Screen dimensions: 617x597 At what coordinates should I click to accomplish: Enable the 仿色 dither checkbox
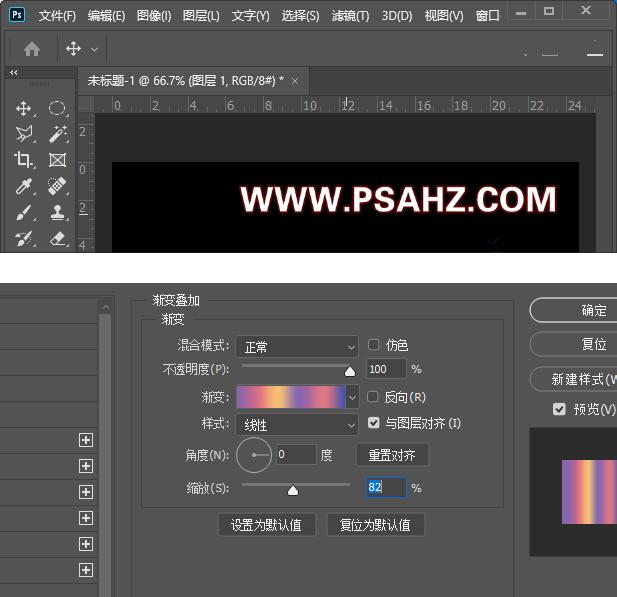coord(373,345)
